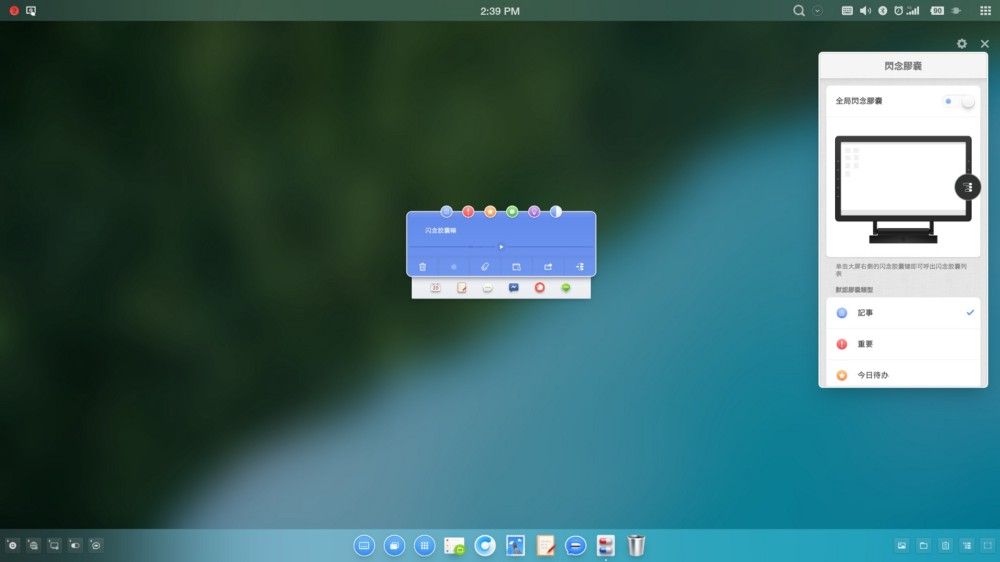Click the round capsule list button on monitor preview

(967, 187)
